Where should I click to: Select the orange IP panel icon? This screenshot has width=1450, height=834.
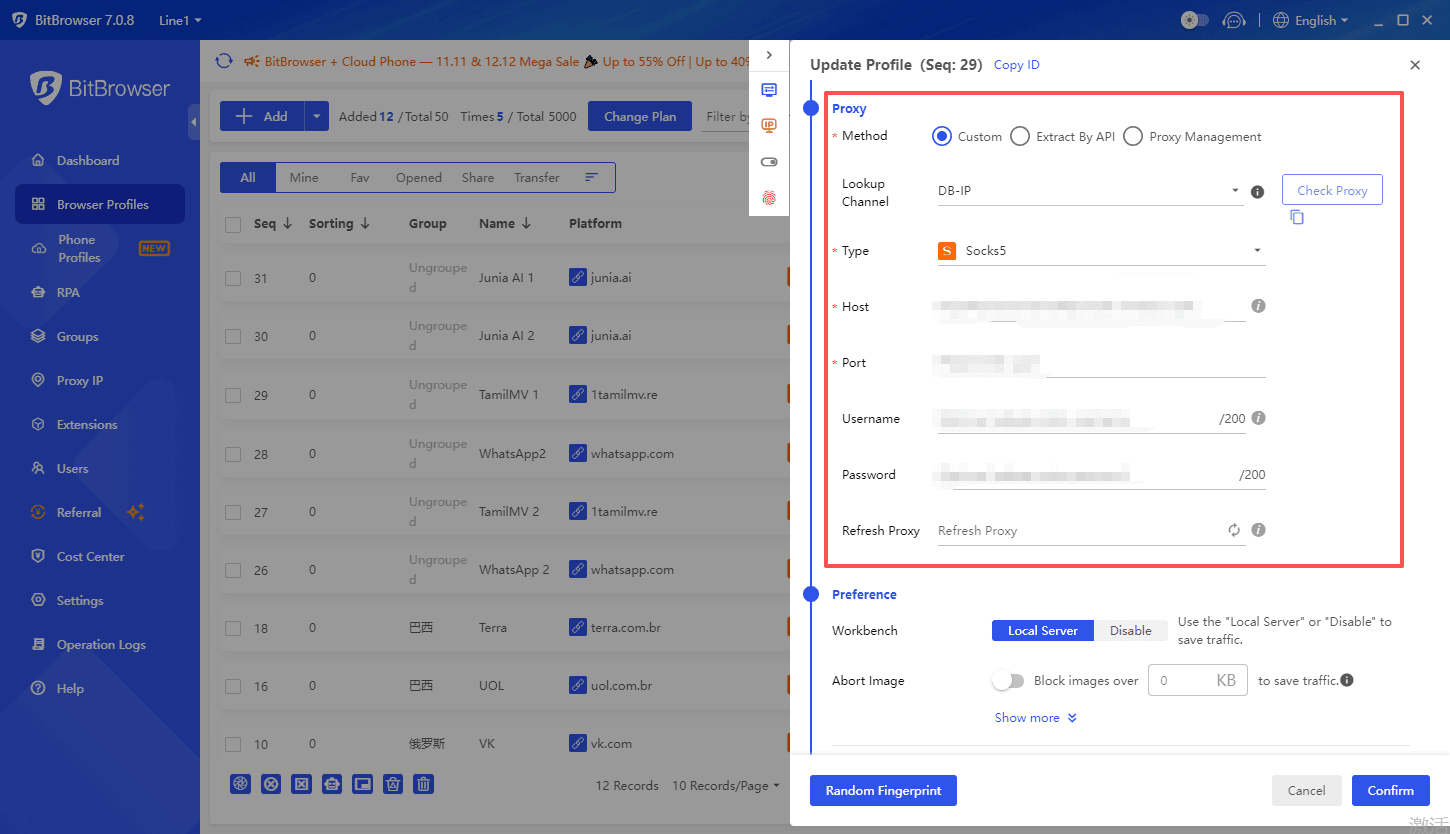pos(769,125)
